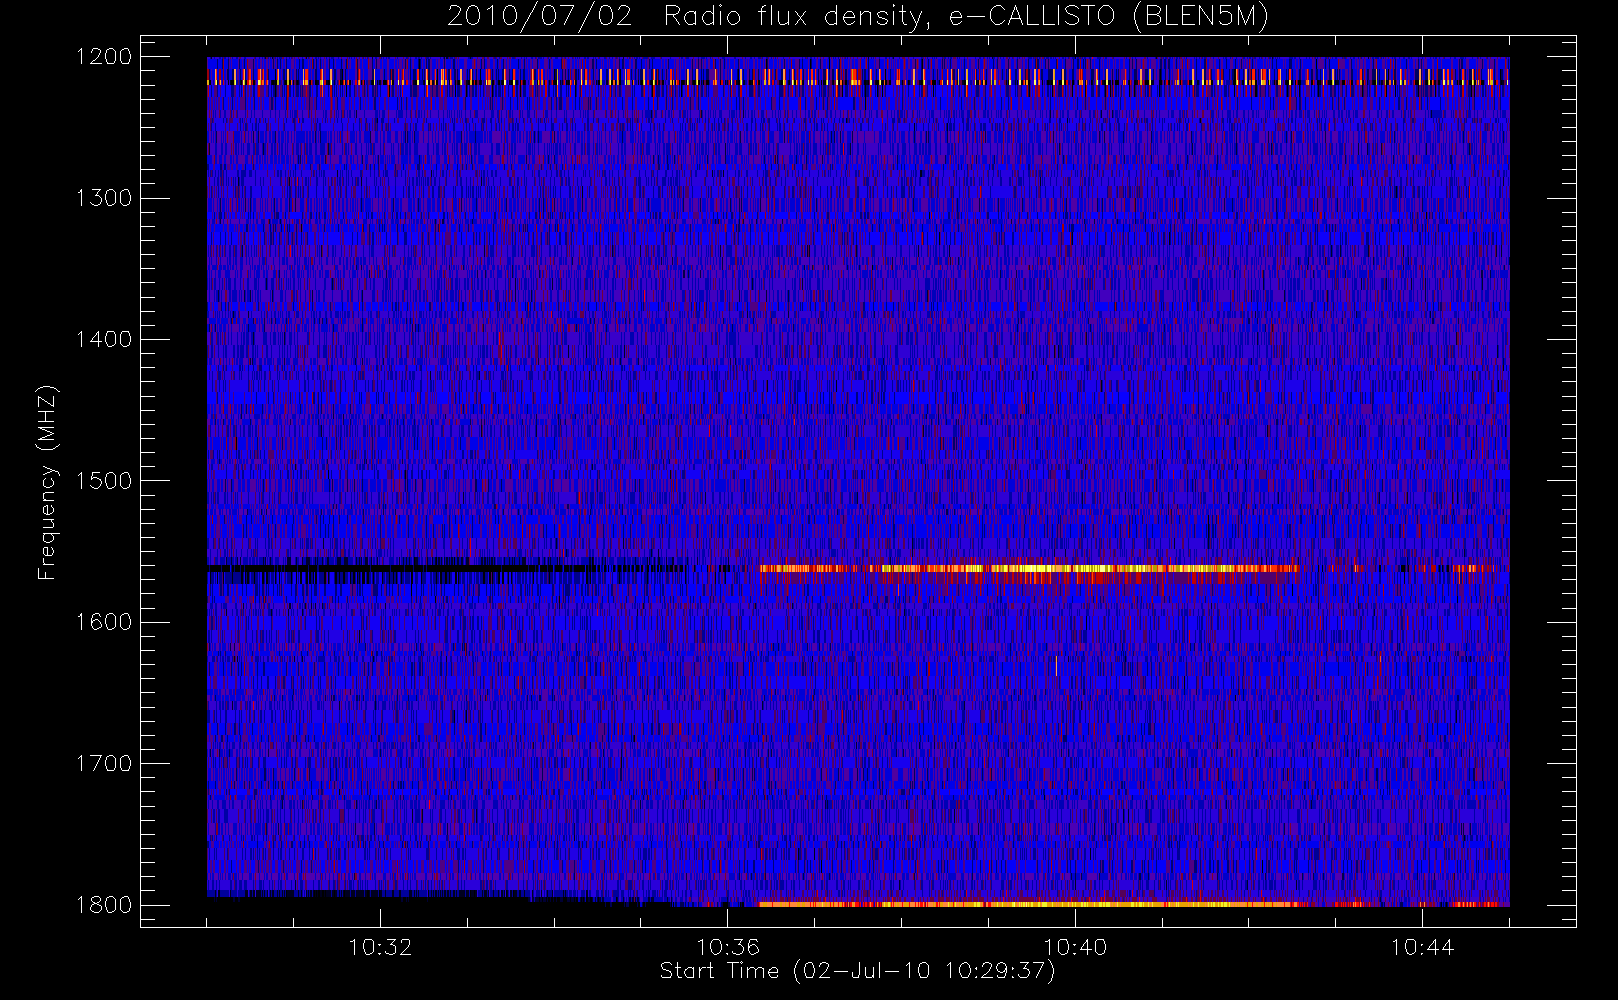Viewport: 1618px width, 1000px height.
Task: Select the 1500 frequency axis label
Action: pyautogui.click(x=104, y=481)
